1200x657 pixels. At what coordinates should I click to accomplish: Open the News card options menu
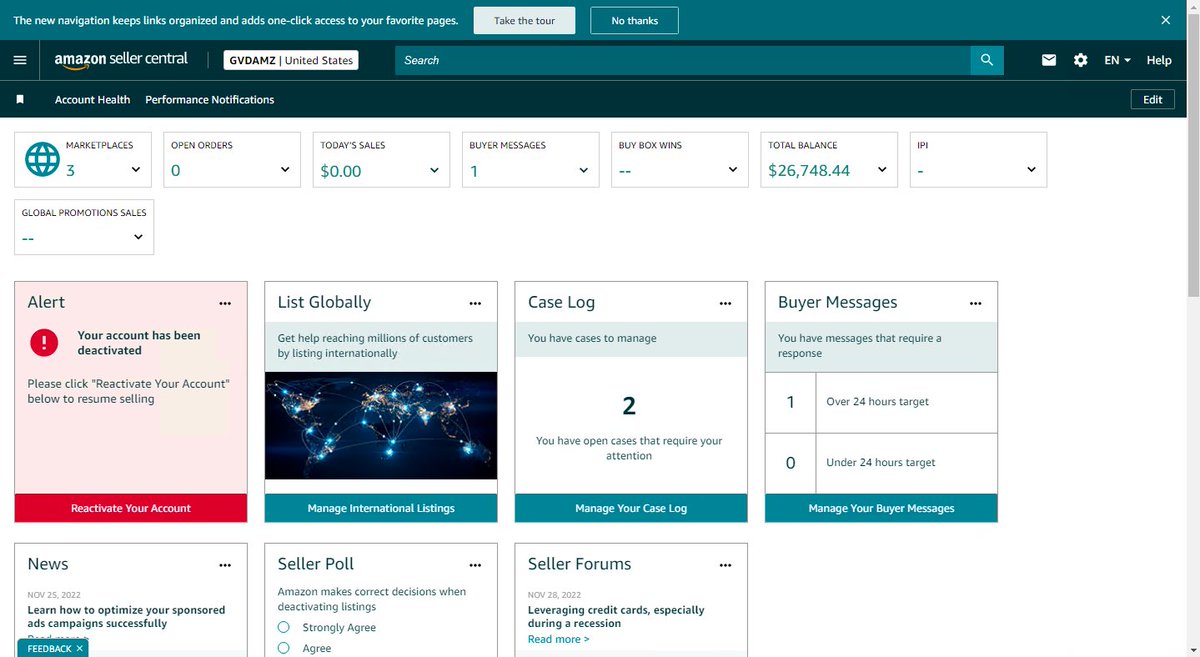tap(225, 565)
